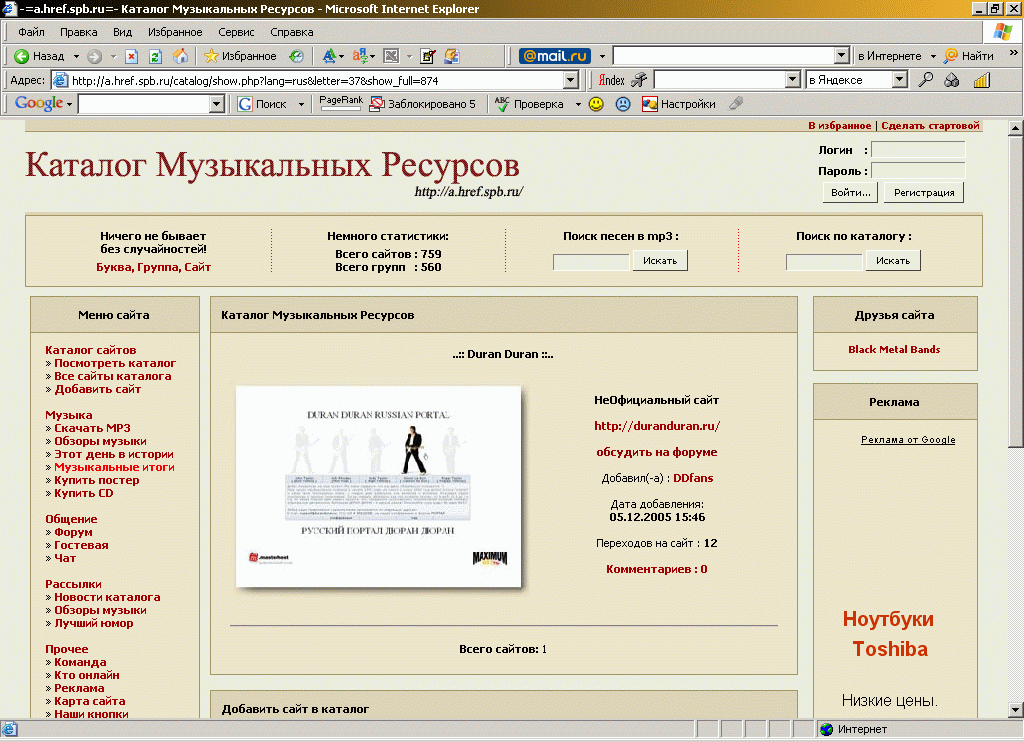Click the Mail.ru logo button
This screenshot has height=742, width=1024.
554,56
